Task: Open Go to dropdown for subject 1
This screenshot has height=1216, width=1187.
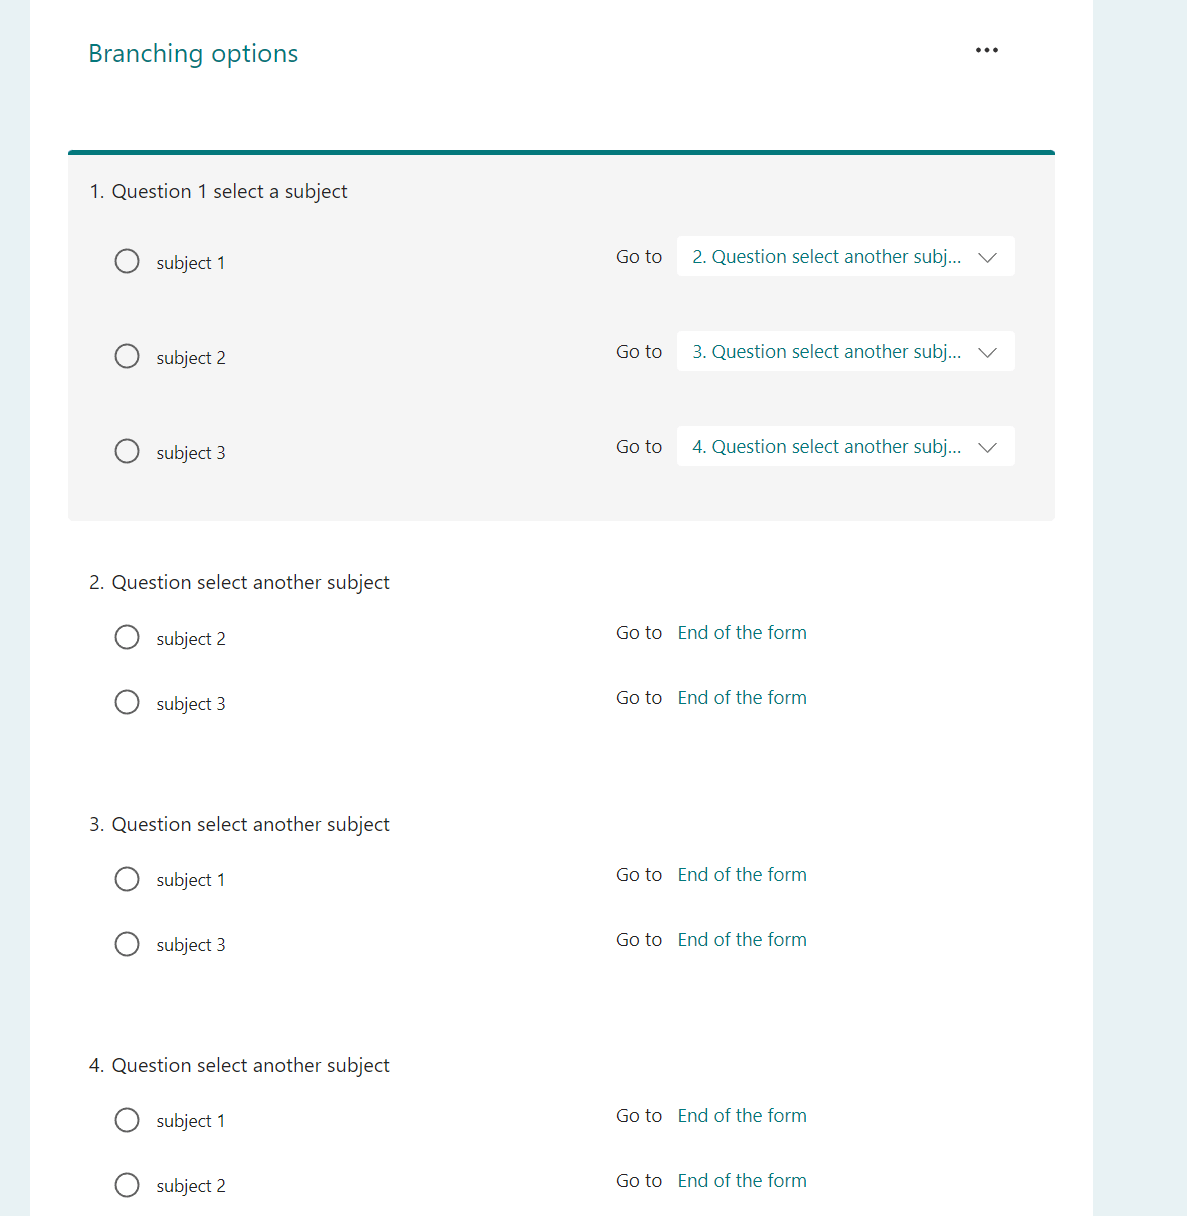Action: 846,256
